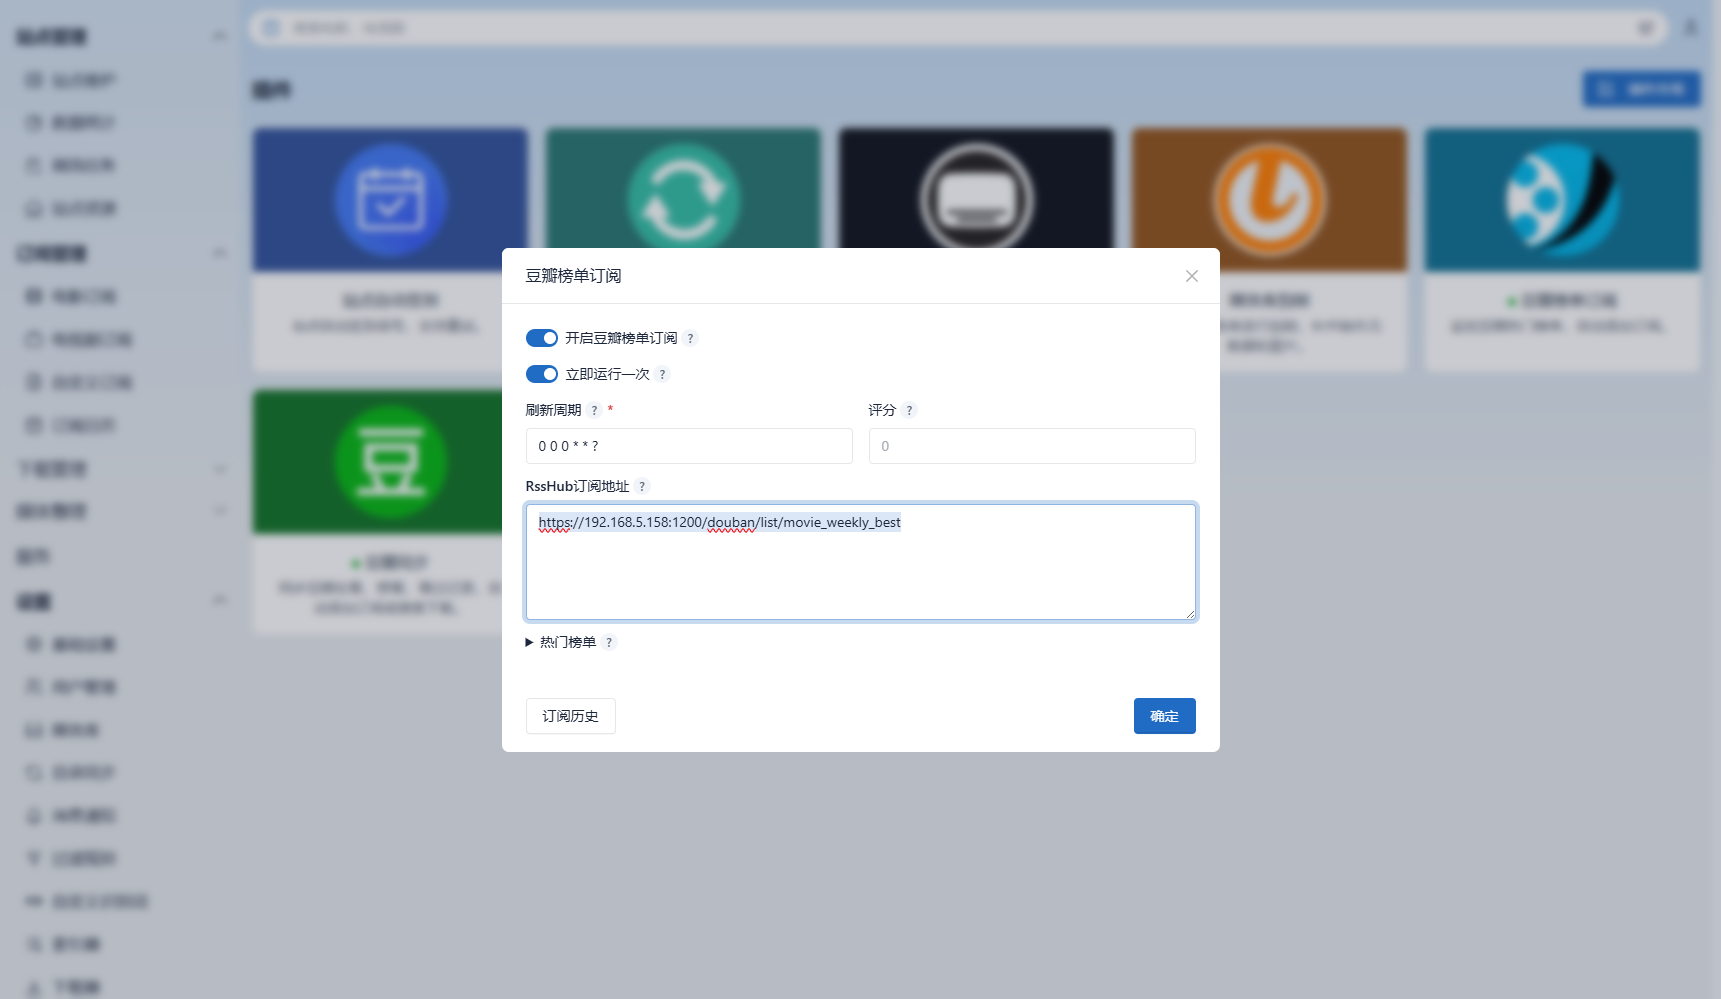Focus the 刷新周期 cron input field
The image size is (1721, 999).
click(x=689, y=446)
